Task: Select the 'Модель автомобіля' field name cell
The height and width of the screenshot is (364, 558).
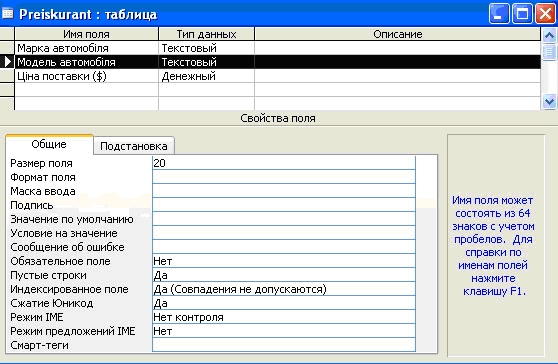Action: (86, 62)
